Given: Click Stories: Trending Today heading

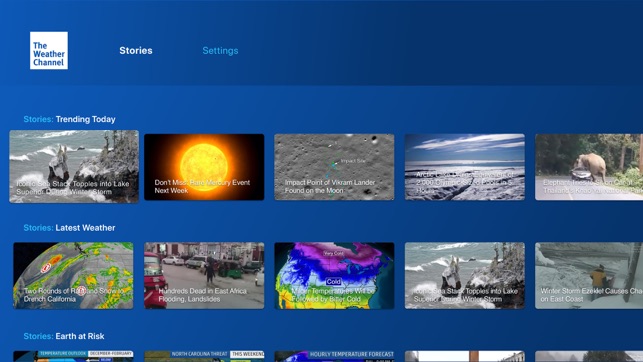Looking at the screenshot, I should 69,119.
